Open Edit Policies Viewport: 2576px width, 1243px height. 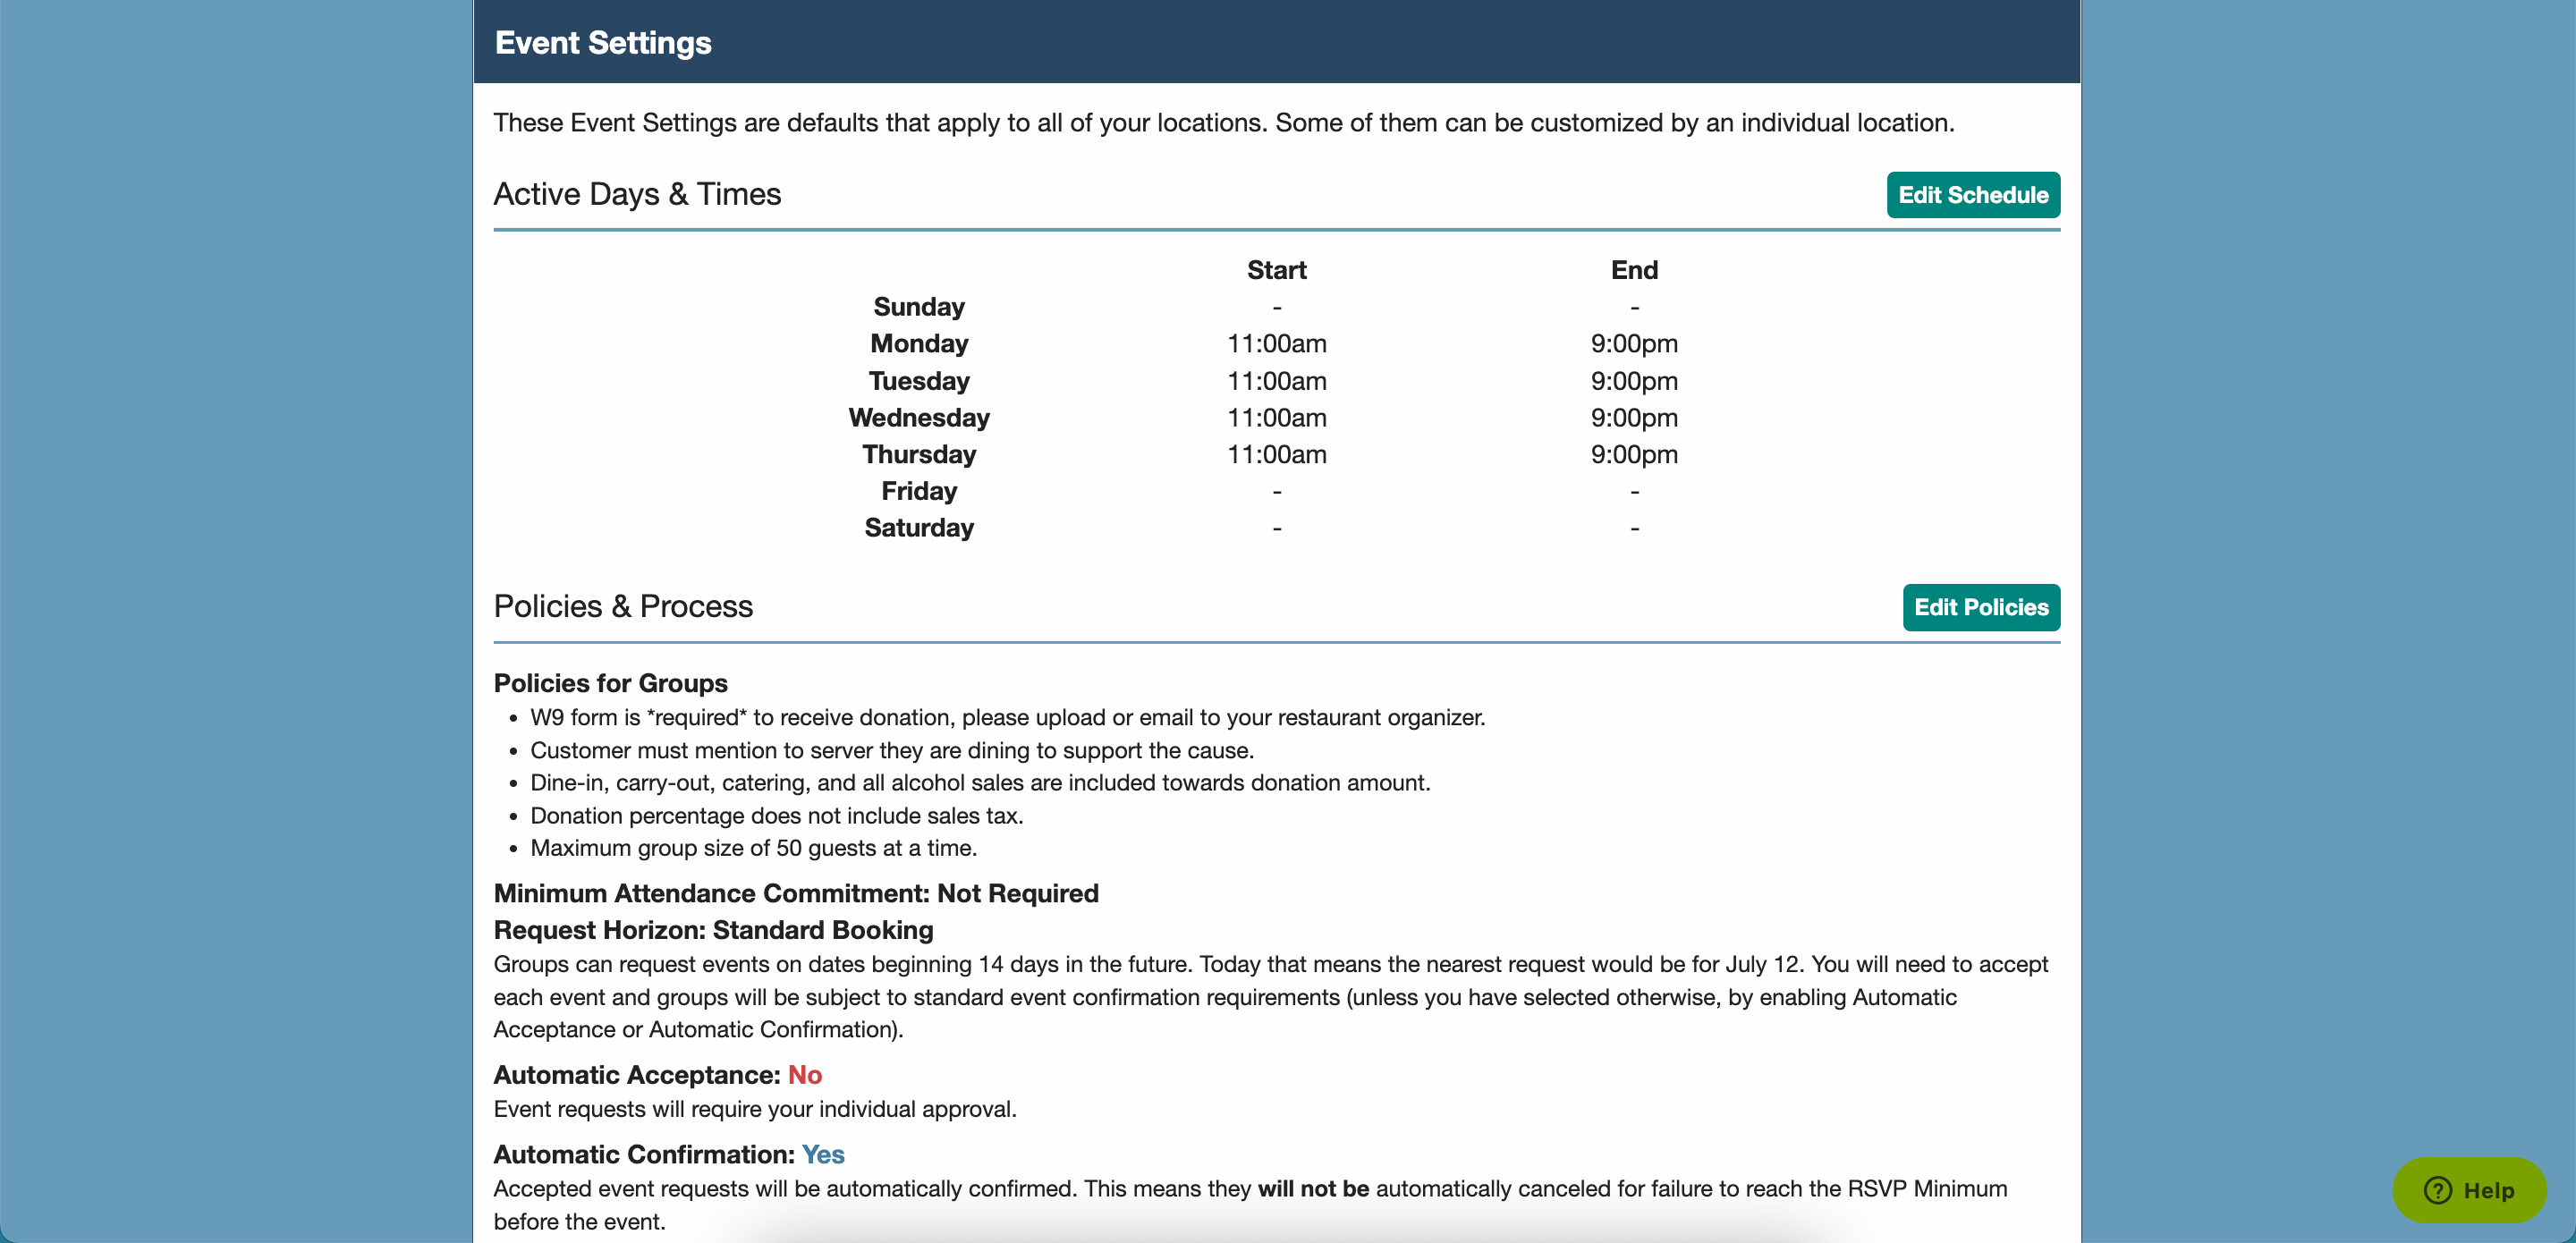[x=1980, y=607]
